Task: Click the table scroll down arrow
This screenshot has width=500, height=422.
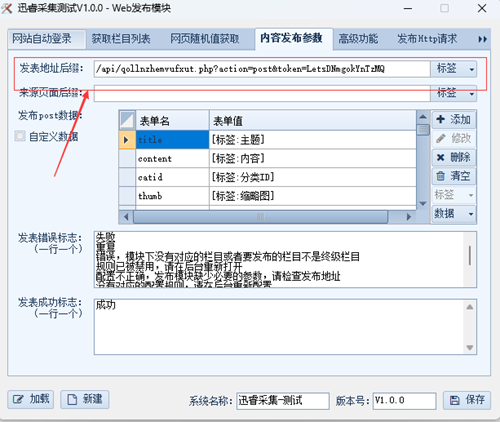Action: (x=423, y=203)
